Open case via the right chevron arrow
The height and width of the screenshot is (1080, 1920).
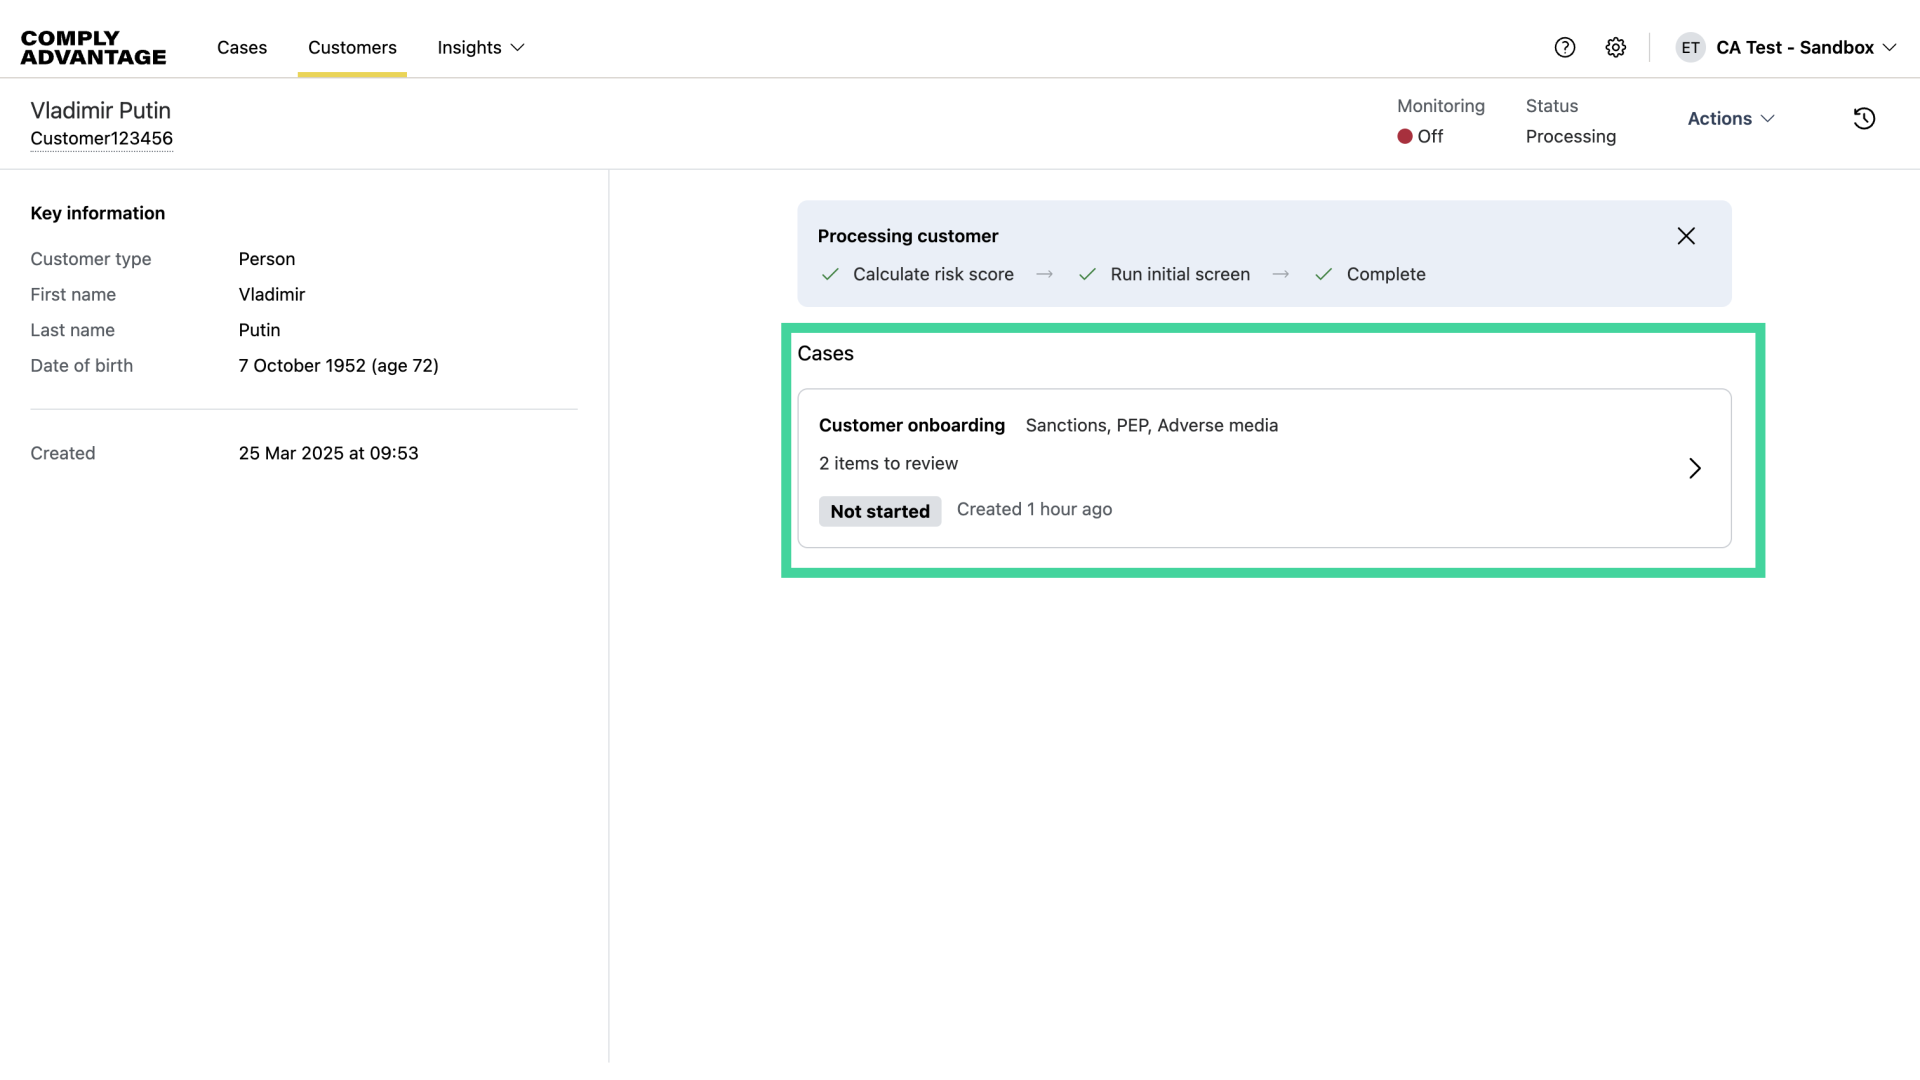click(1695, 468)
